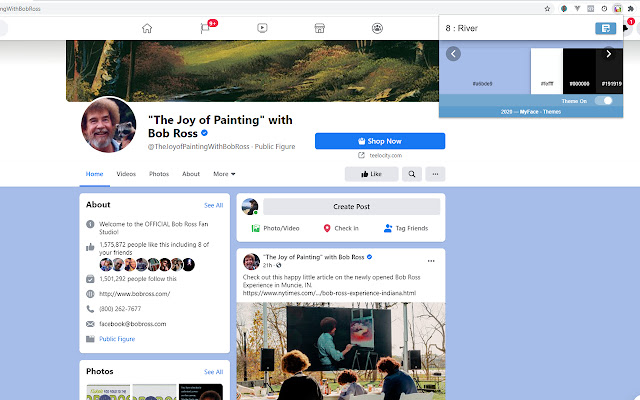
Task: Click the Shop Now button
Action: pos(380,141)
